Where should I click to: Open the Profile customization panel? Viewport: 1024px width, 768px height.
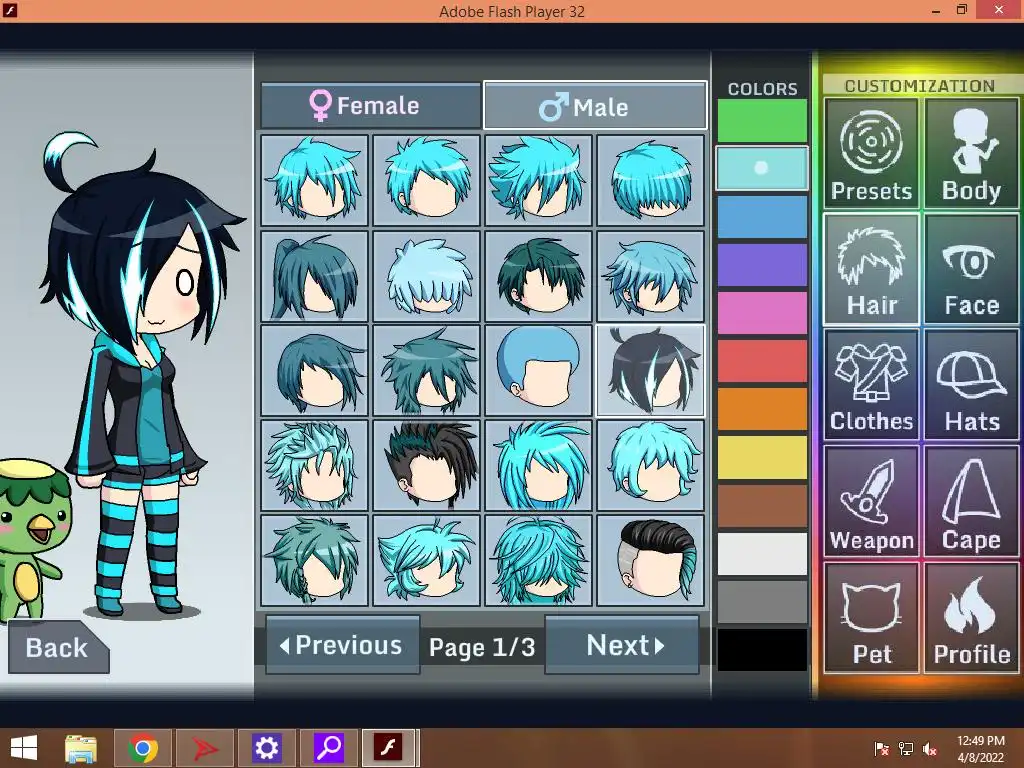tap(971, 618)
